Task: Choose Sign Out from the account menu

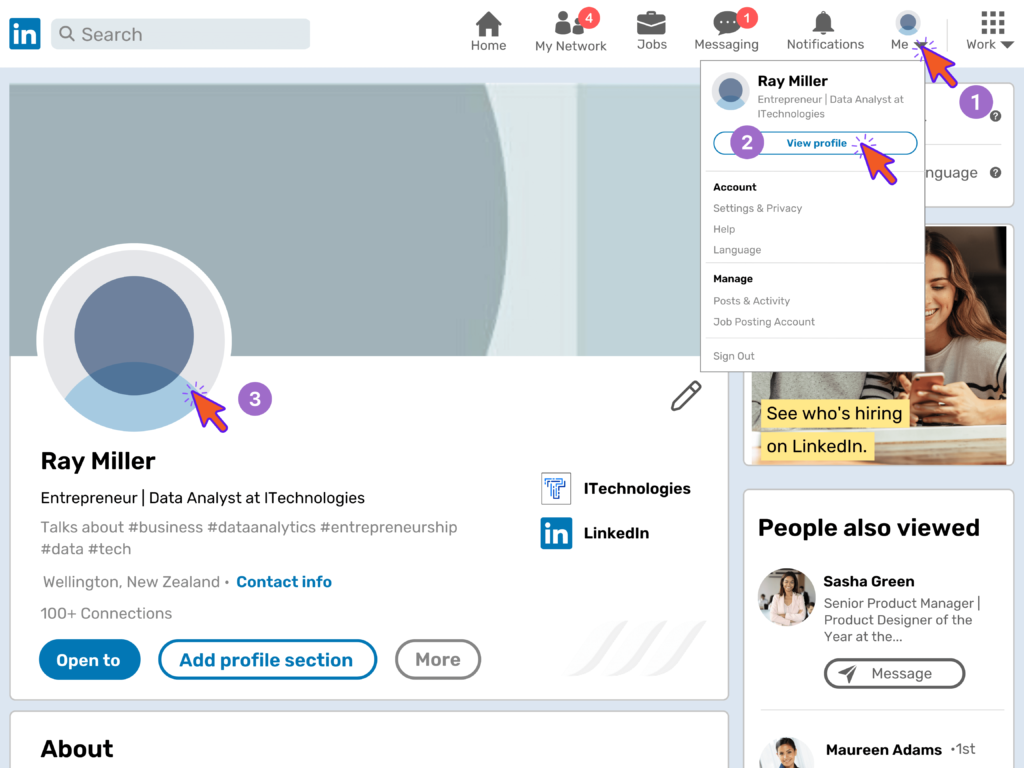Action: coord(733,355)
